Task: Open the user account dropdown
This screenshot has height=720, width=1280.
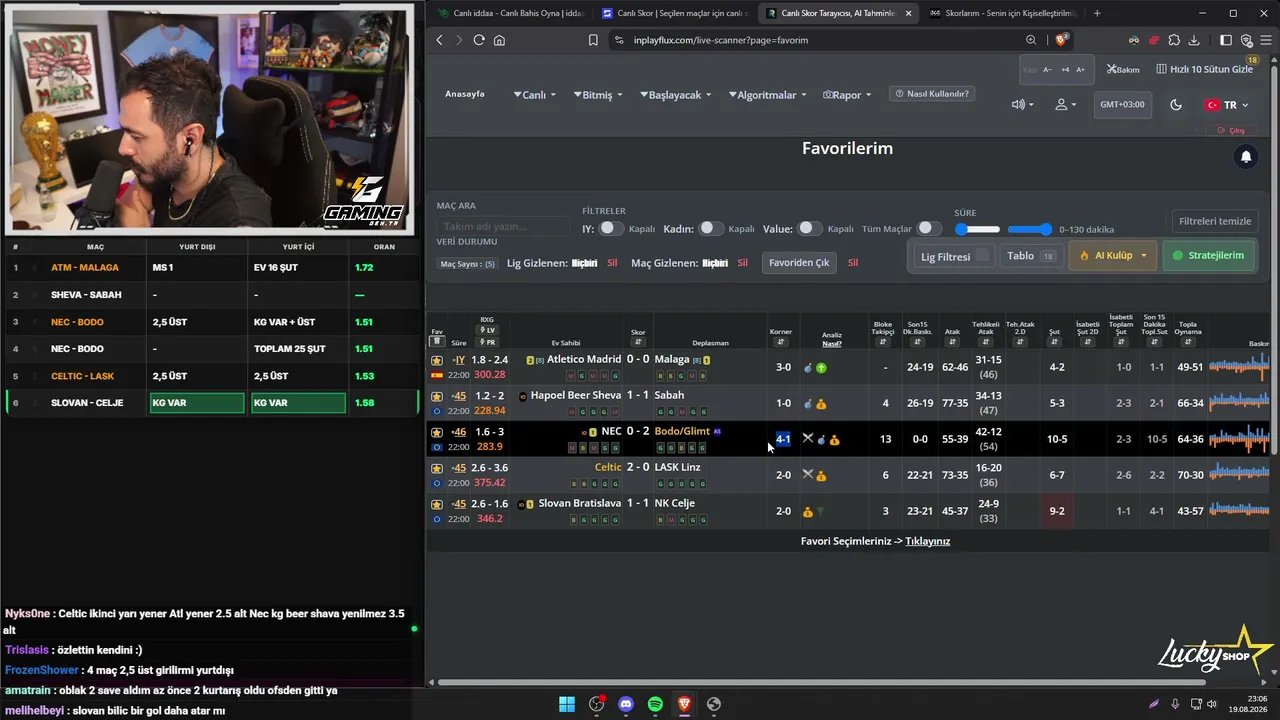Action: click(x=1066, y=105)
